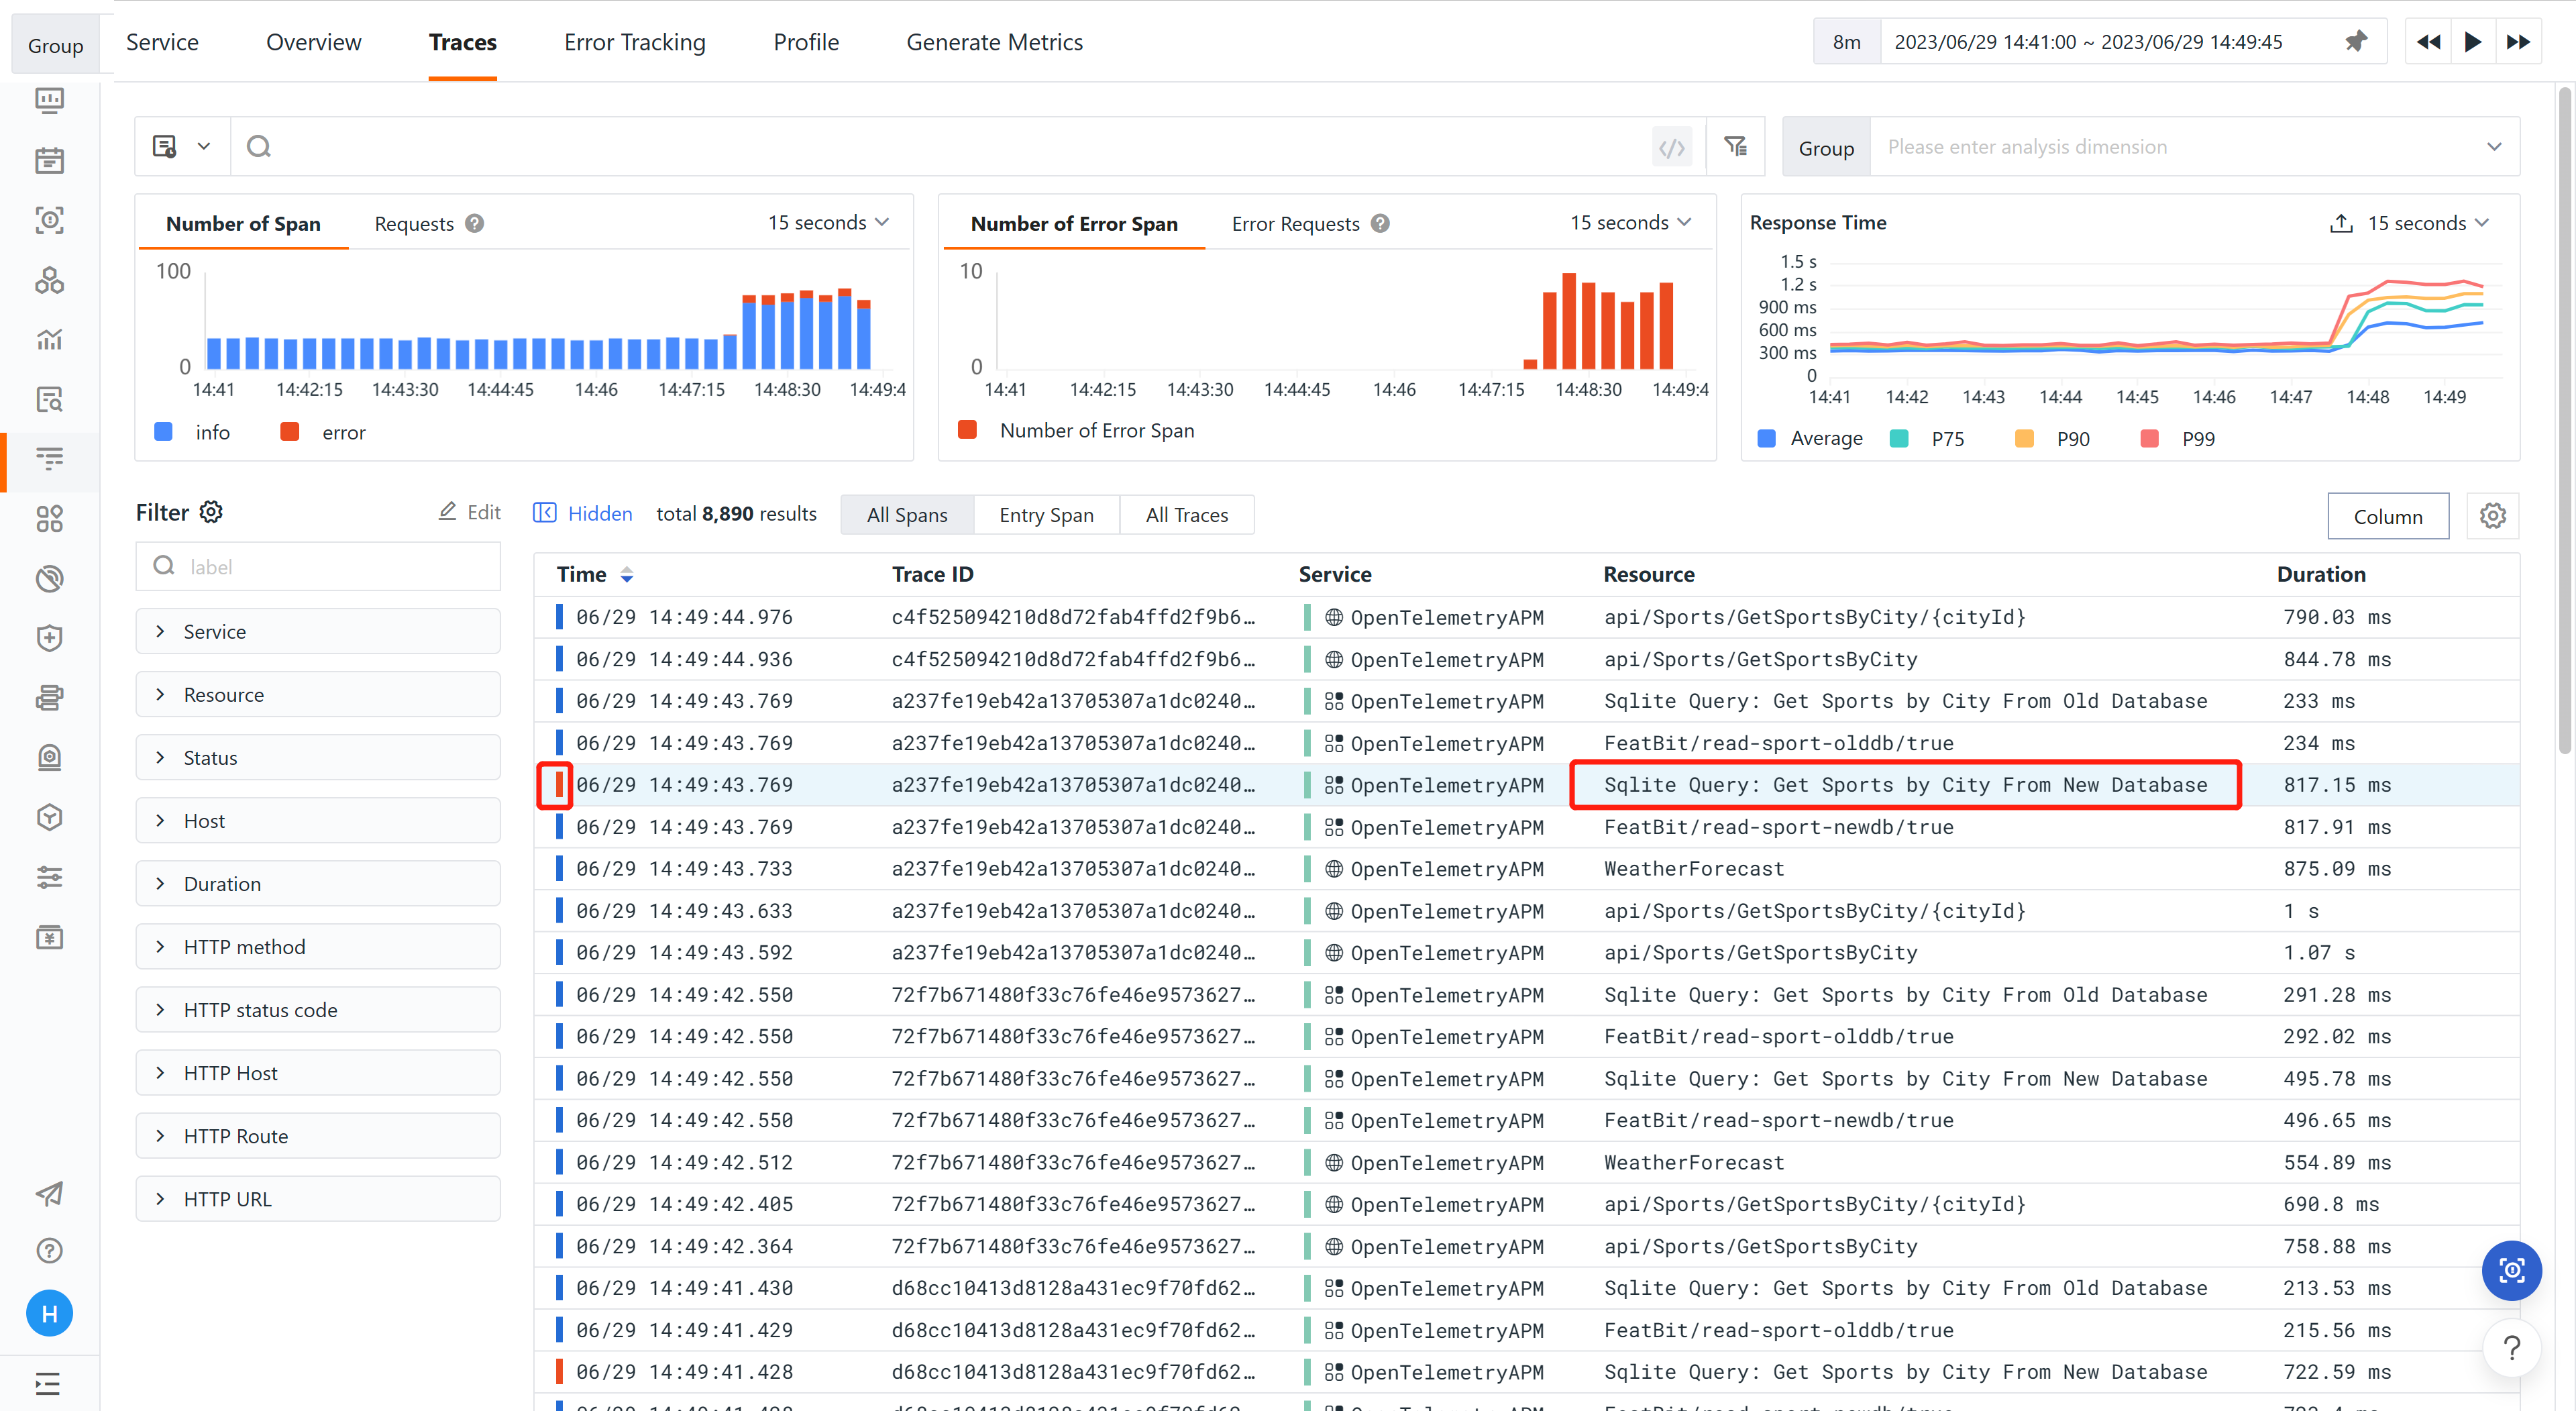Hide the filter panel via Hidden toggle
Screen dimensions: 2576x1411
click(583, 513)
